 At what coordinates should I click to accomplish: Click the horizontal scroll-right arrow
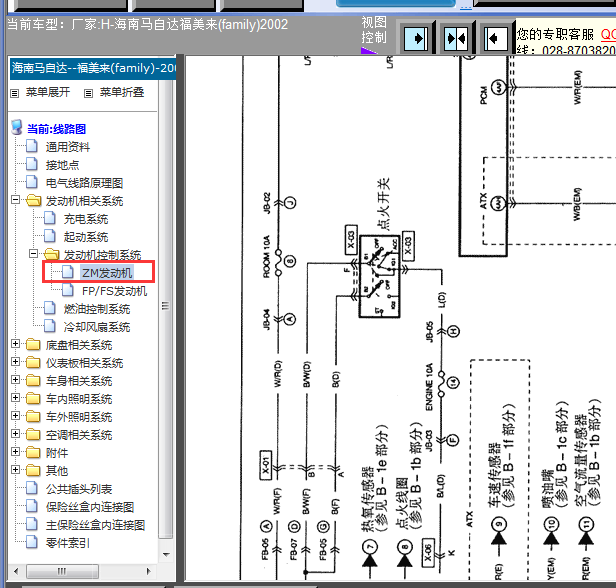(148, 572)
